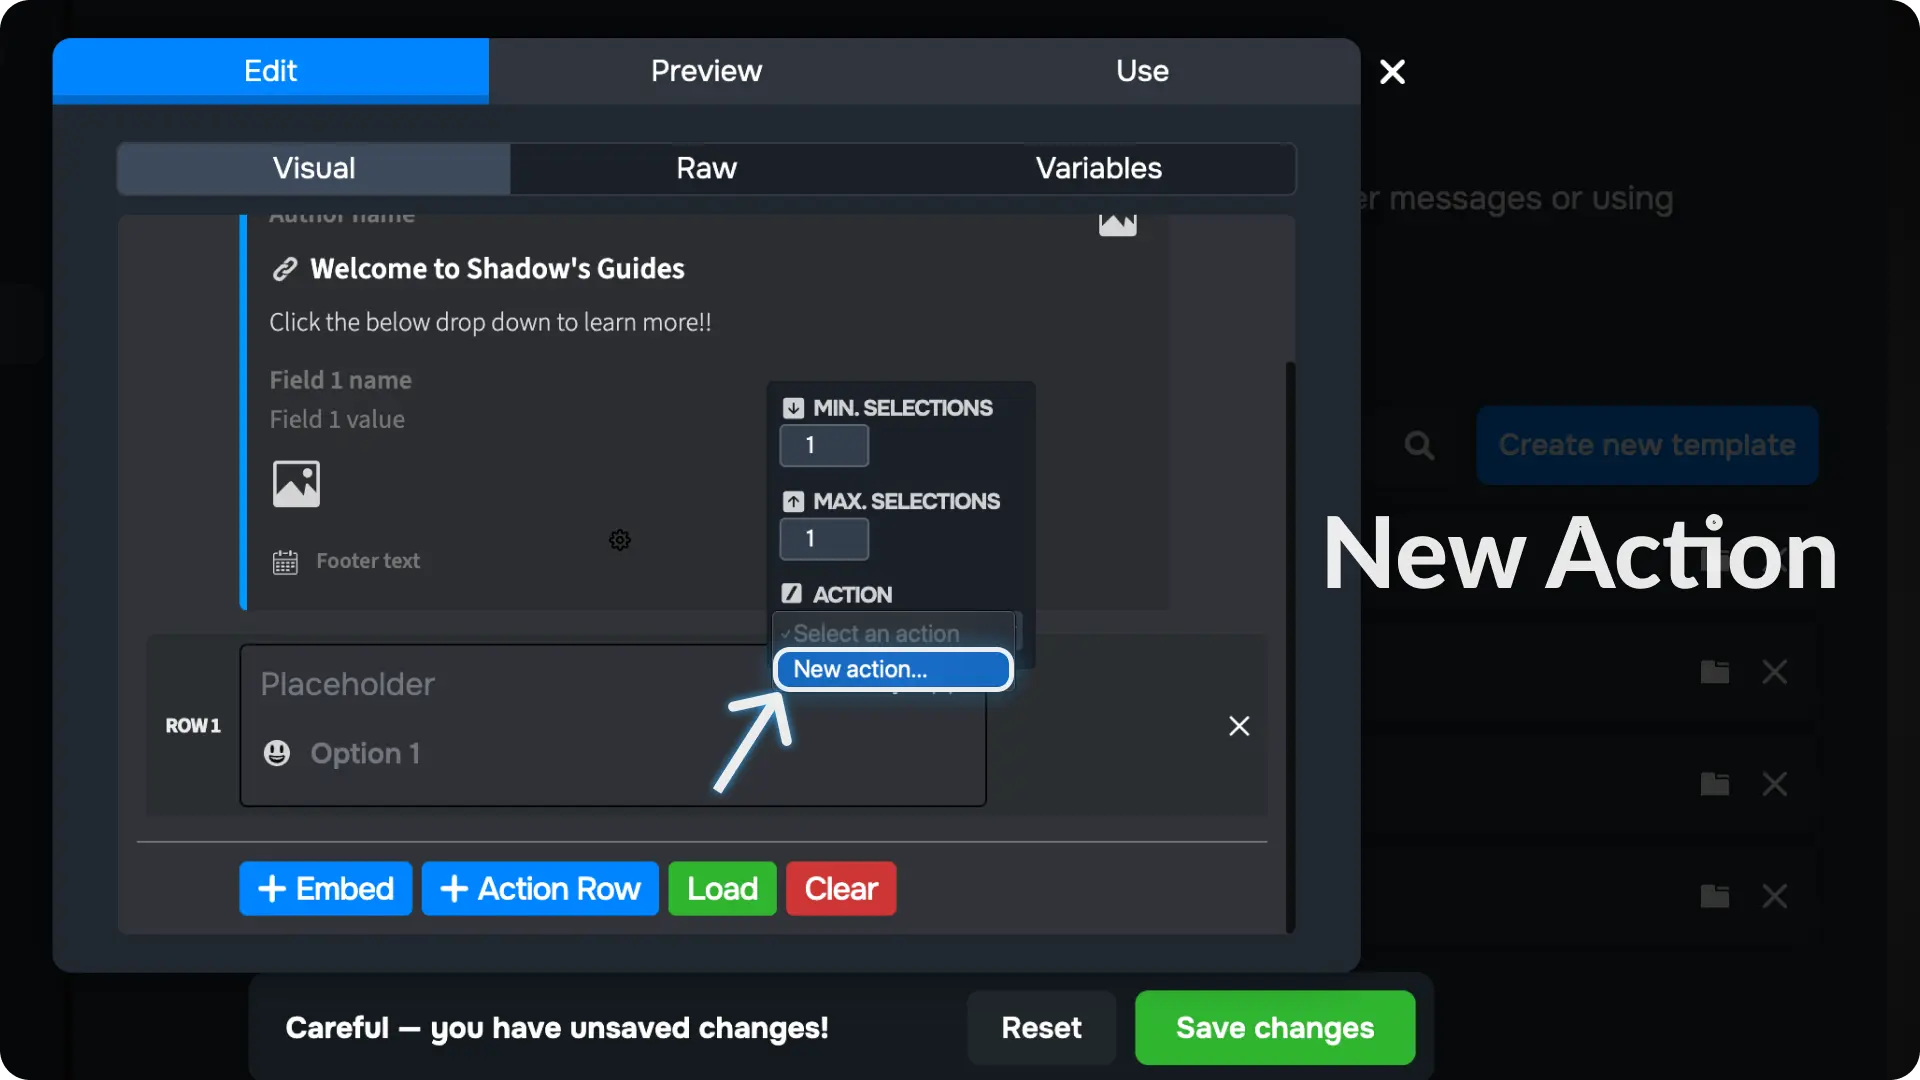Screen dimensions: 1920x1080
Task: Add a new Action Row
Action: click(x=540, y=889)
